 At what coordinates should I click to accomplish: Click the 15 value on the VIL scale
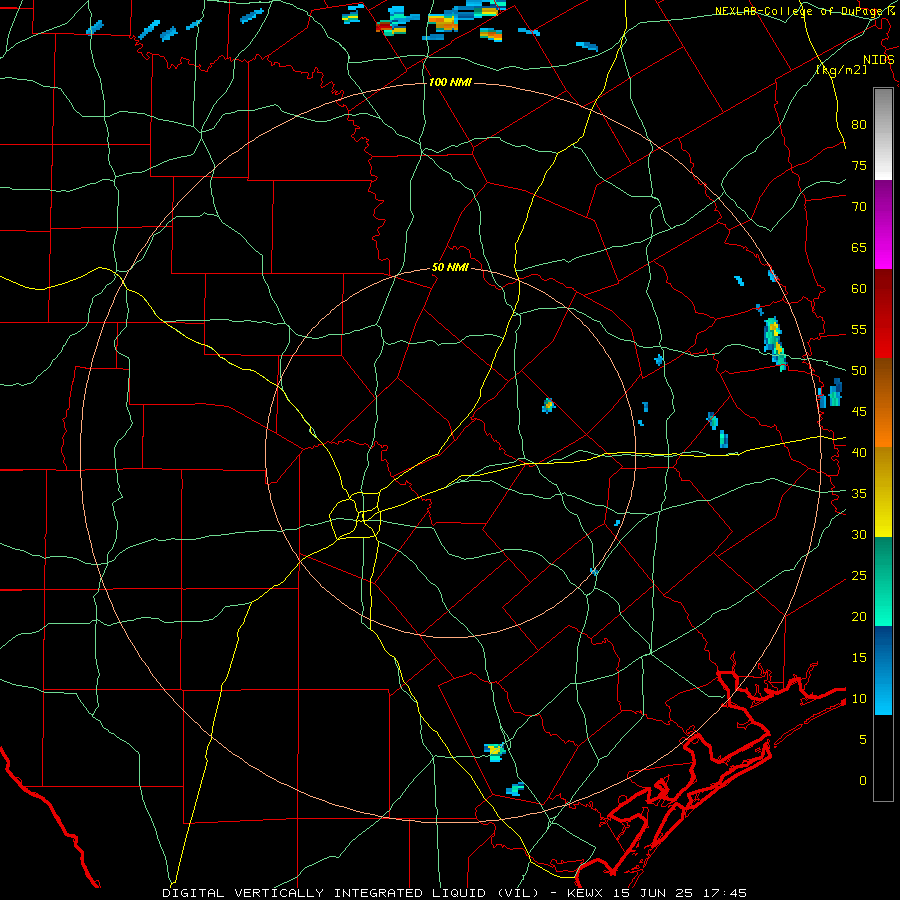(859, 657)
